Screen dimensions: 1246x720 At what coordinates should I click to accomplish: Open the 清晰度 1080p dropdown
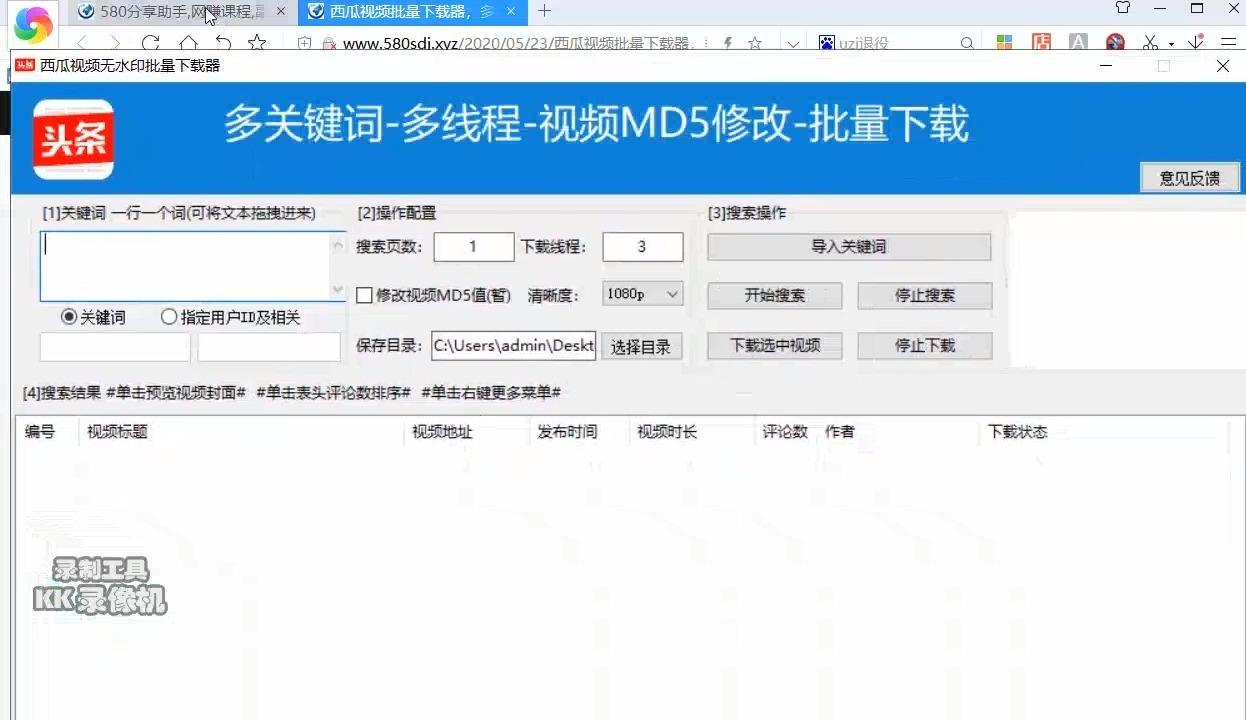[x=643, y=294]
